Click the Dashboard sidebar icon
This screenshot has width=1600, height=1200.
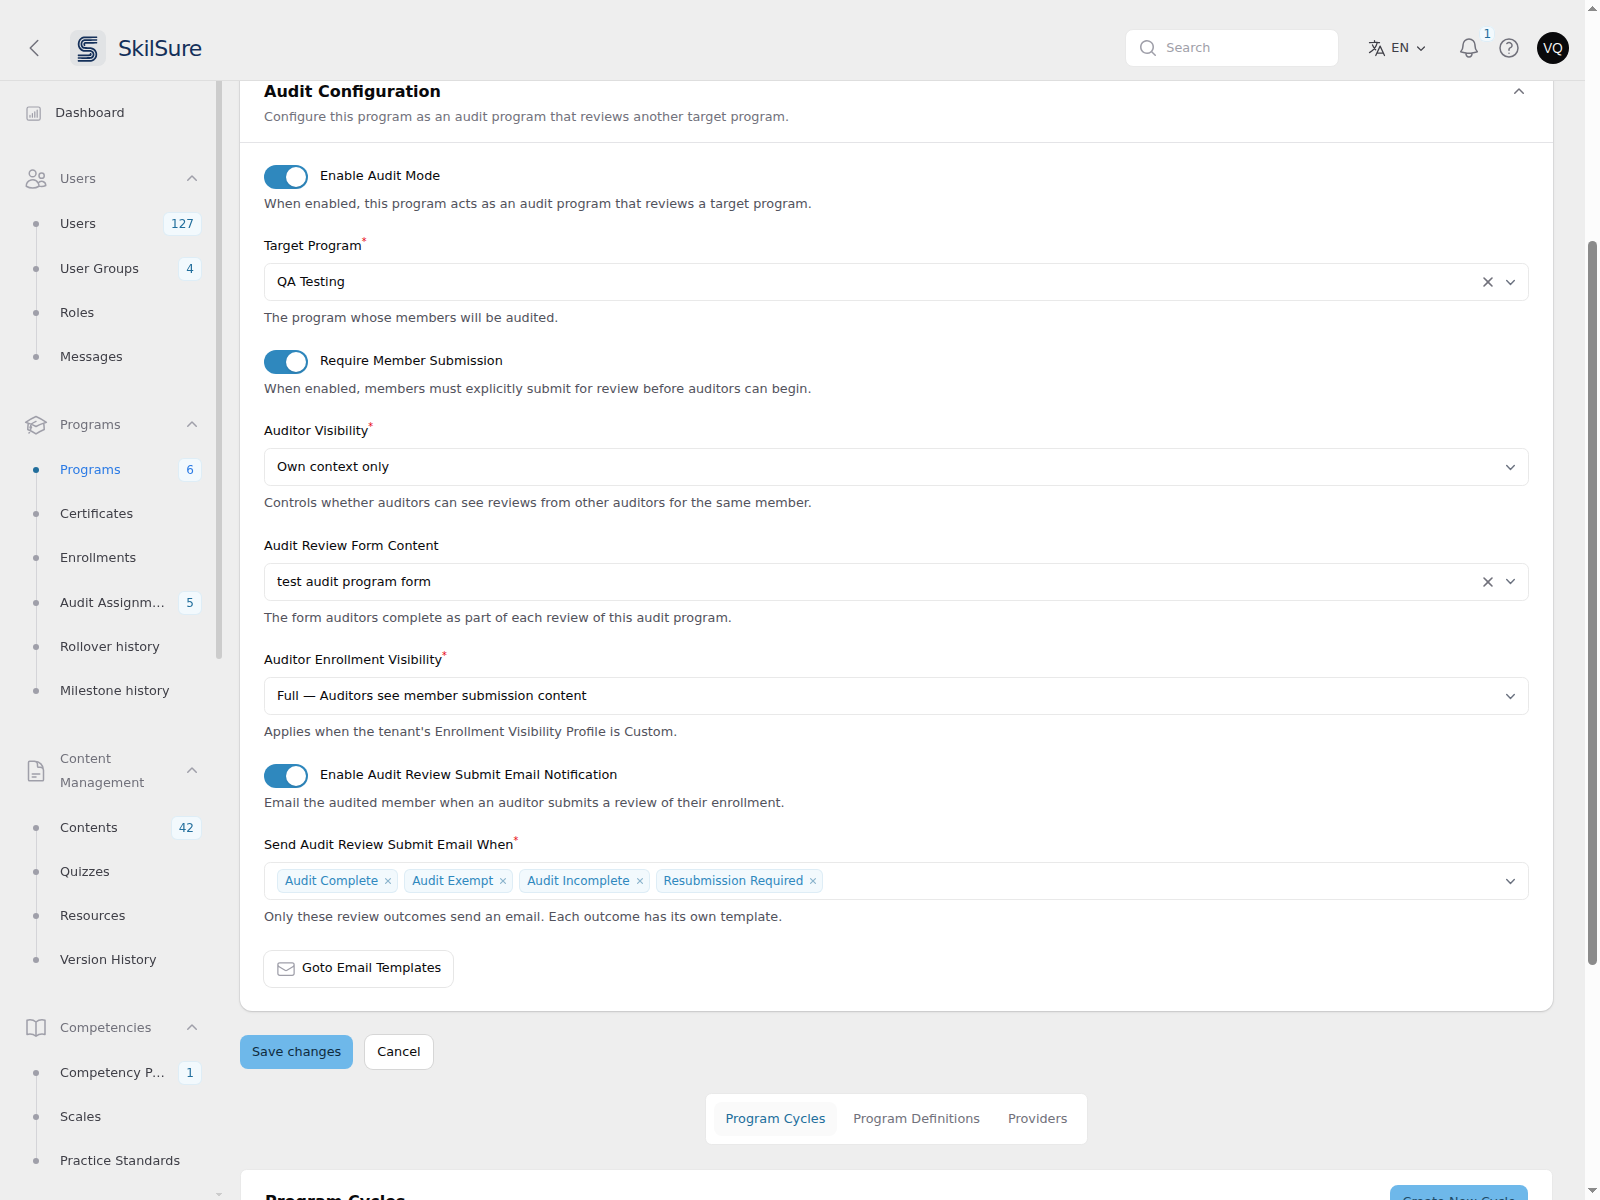34,113
